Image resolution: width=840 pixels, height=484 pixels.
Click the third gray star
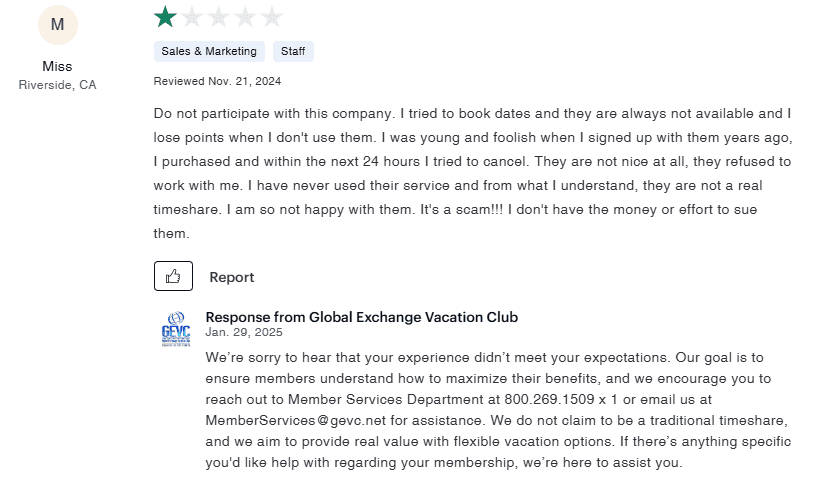click(x=218, y=16)
